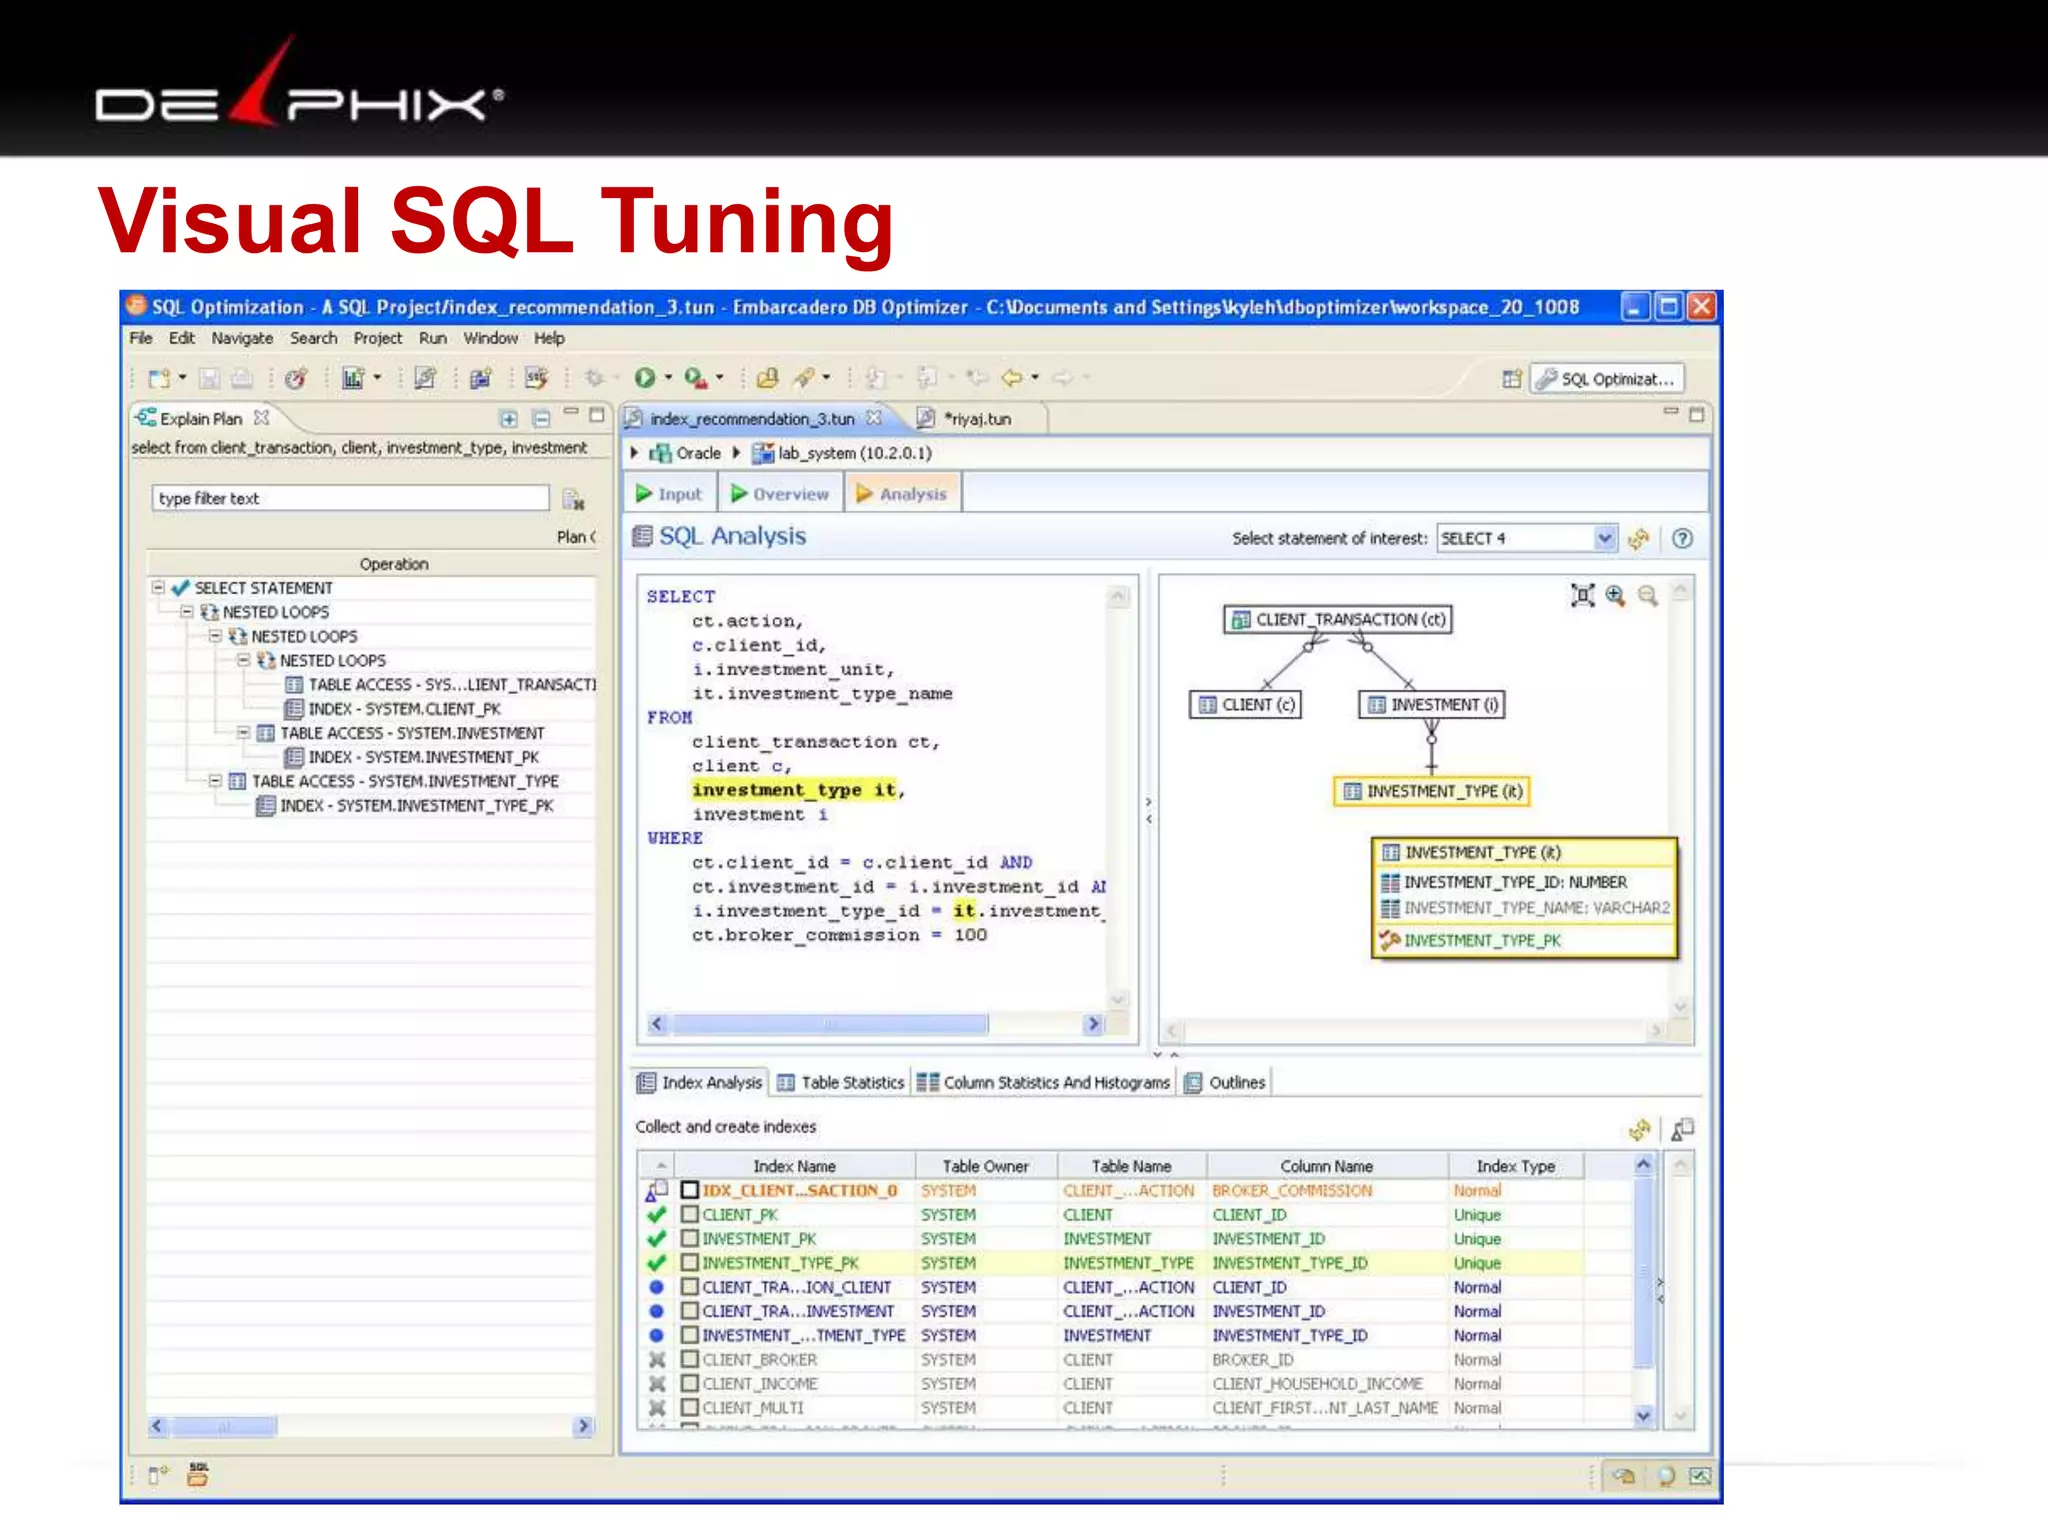This screenshot has height=1536, width=2048.
Task: Collapse the first NESTED LOOPS node
Action: point(187,612)
